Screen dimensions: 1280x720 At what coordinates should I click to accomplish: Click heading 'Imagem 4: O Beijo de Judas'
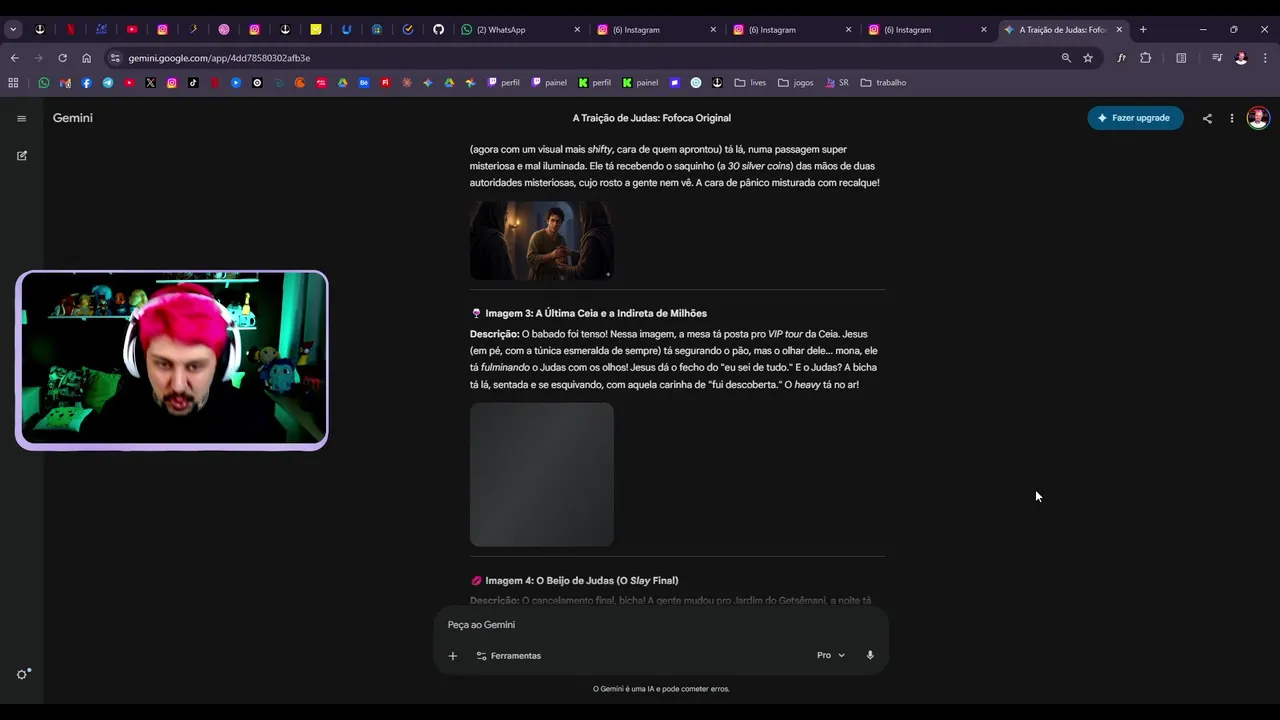click(x=582, y=580)
